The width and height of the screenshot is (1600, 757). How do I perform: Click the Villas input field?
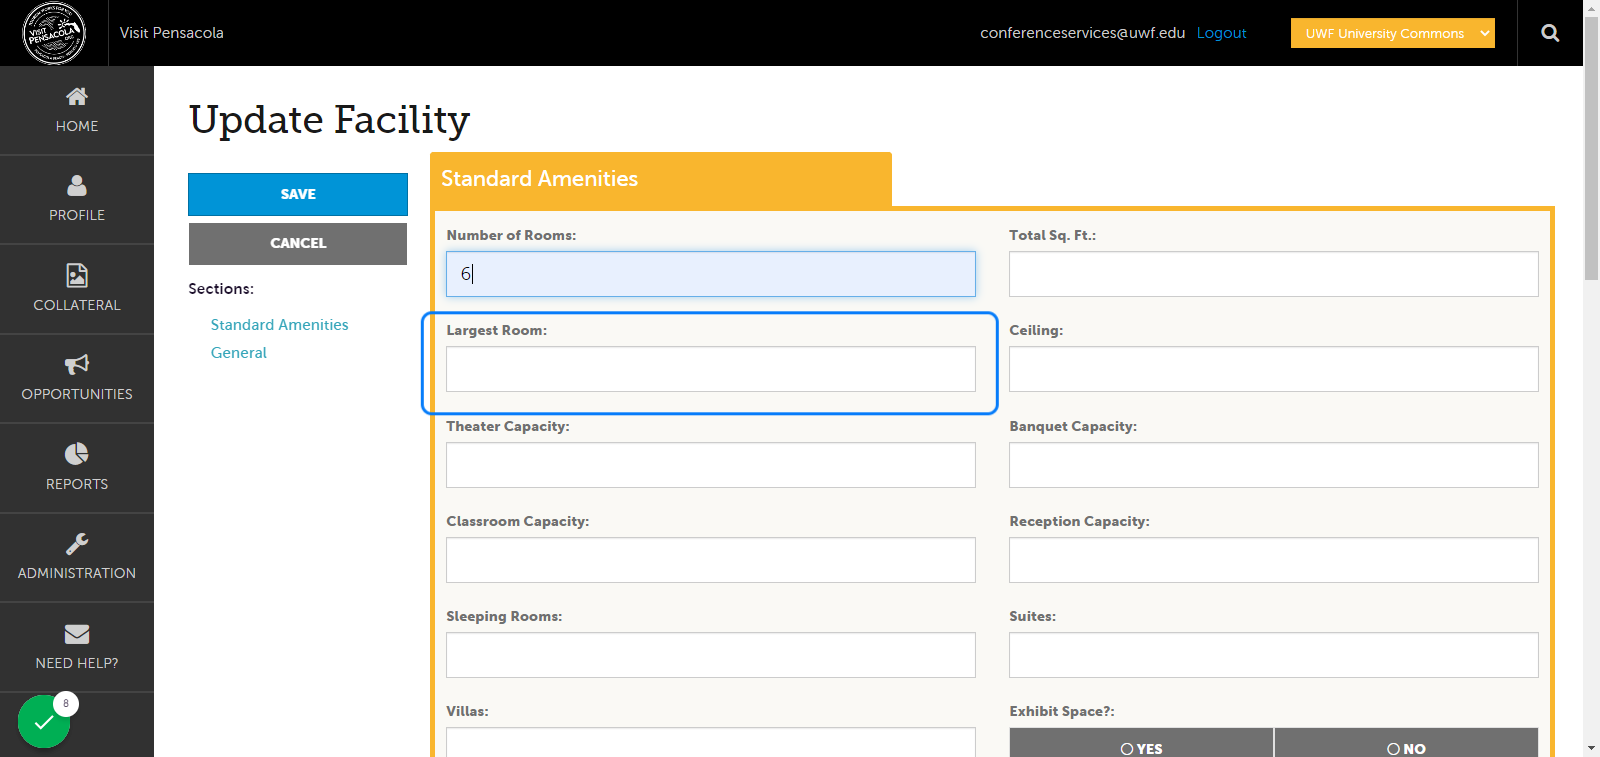[711, 742]
